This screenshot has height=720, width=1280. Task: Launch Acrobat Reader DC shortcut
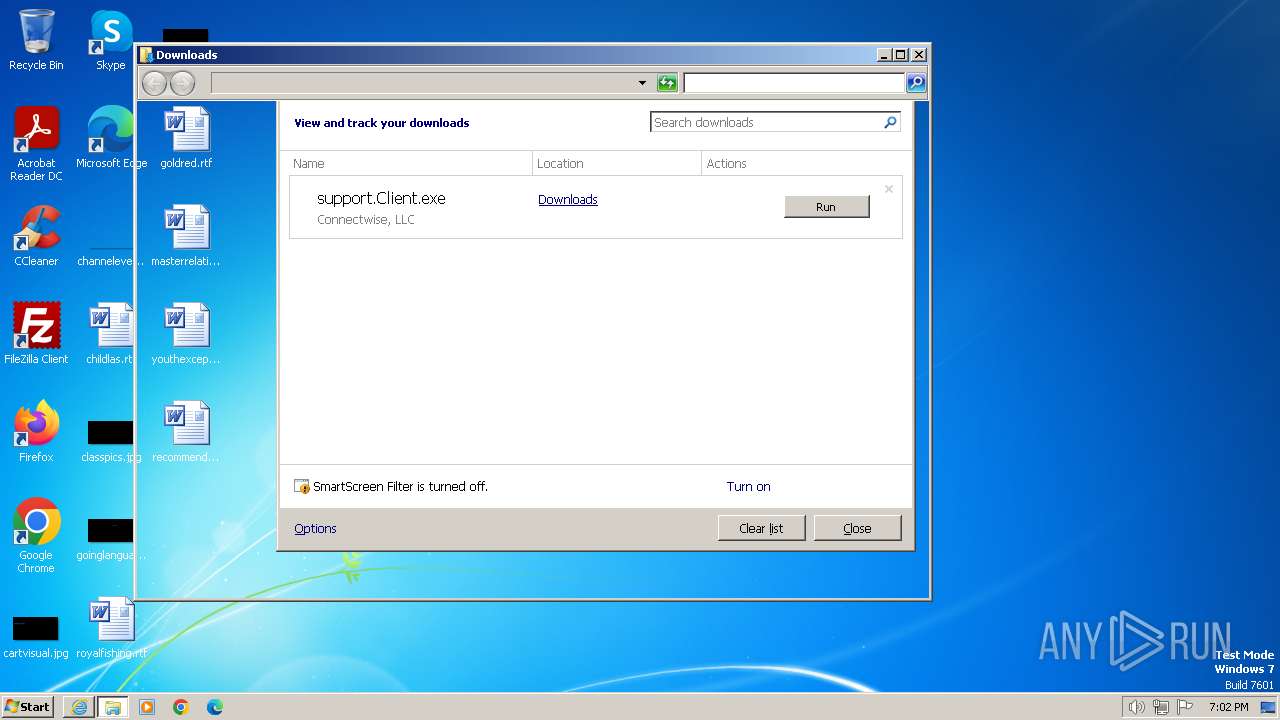point(36,144)
